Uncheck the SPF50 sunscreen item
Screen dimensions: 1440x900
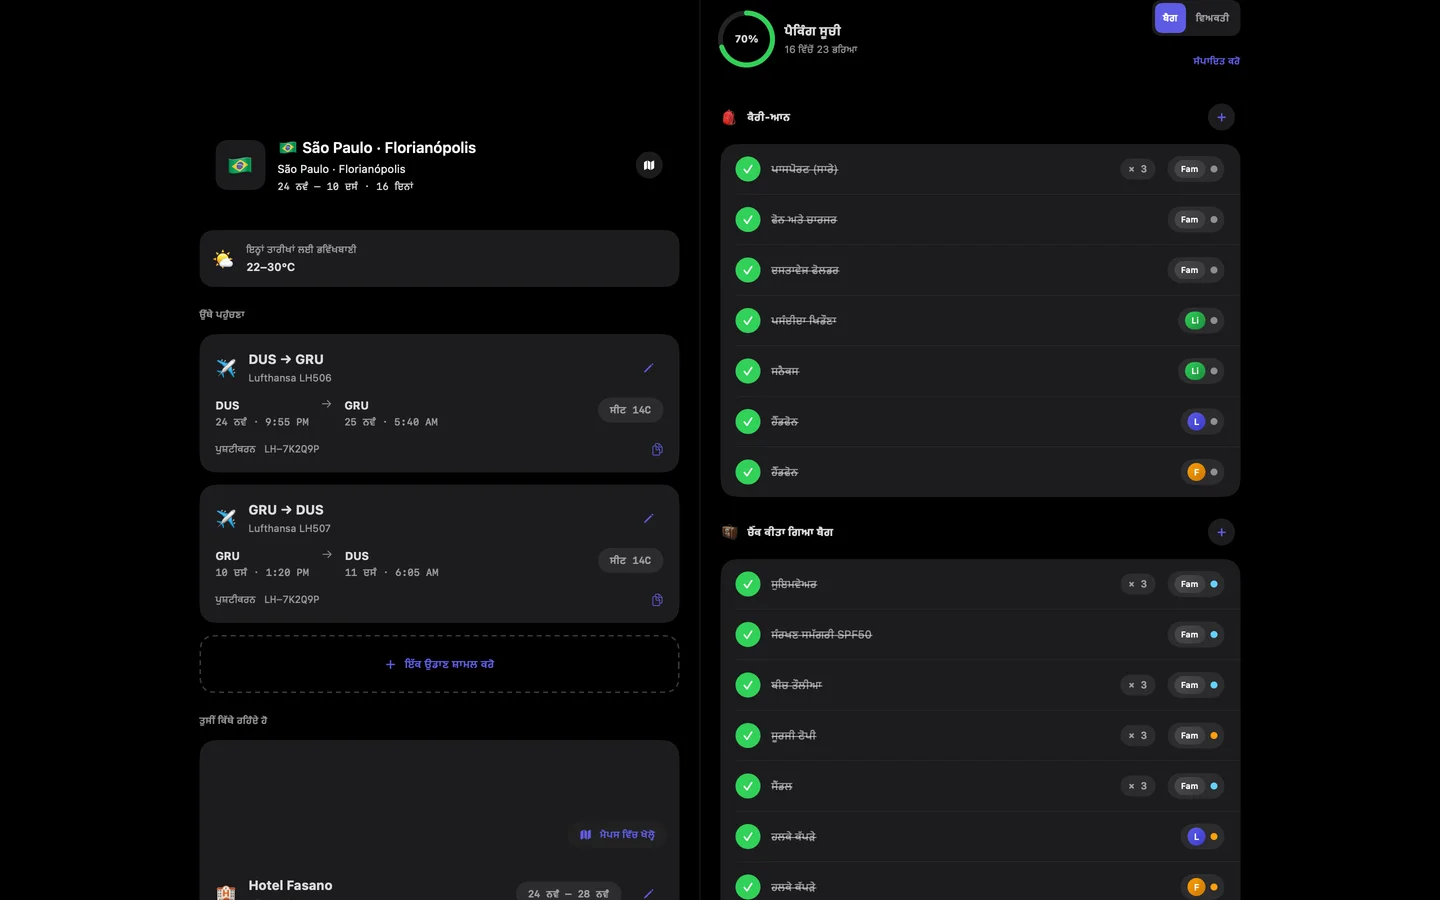click(x=748, y=634)
